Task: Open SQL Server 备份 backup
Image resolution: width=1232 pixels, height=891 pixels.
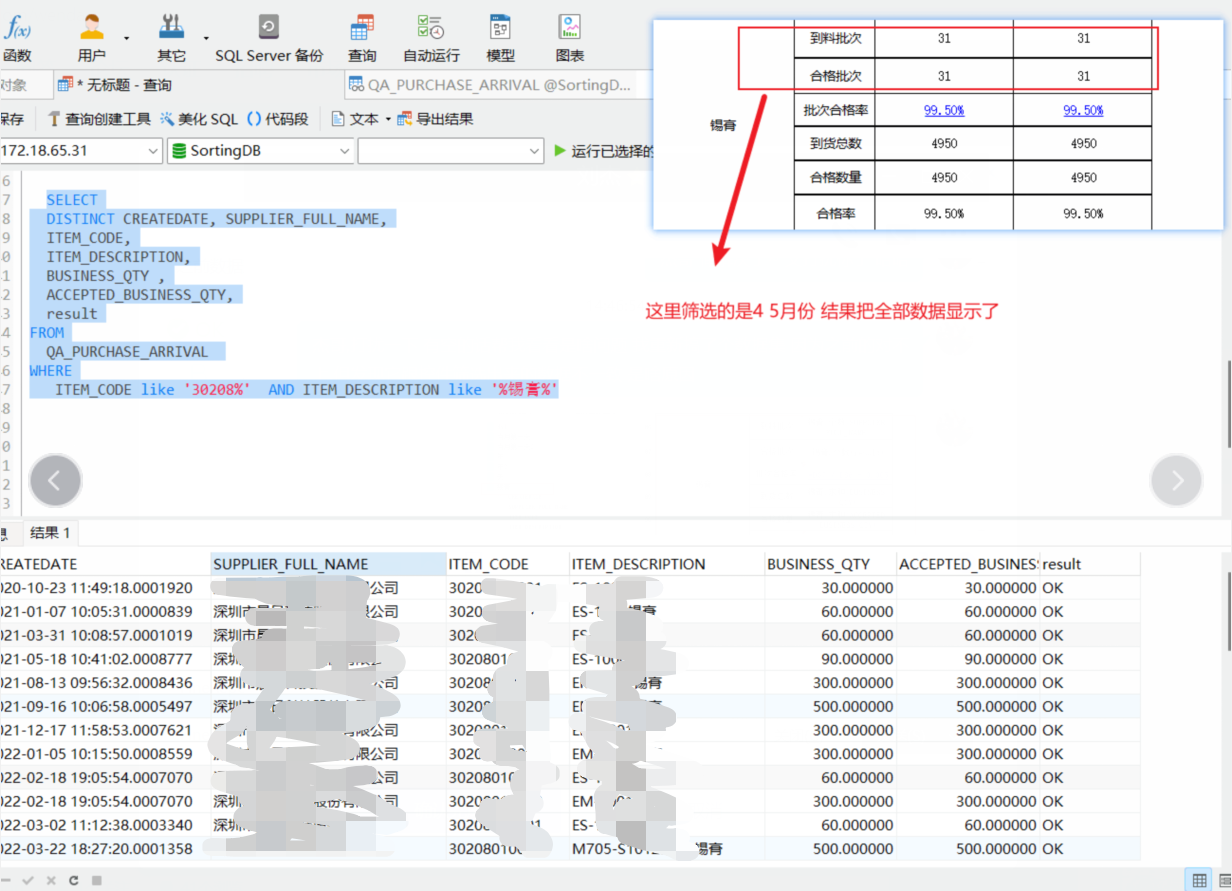Action: pos(269,38)
